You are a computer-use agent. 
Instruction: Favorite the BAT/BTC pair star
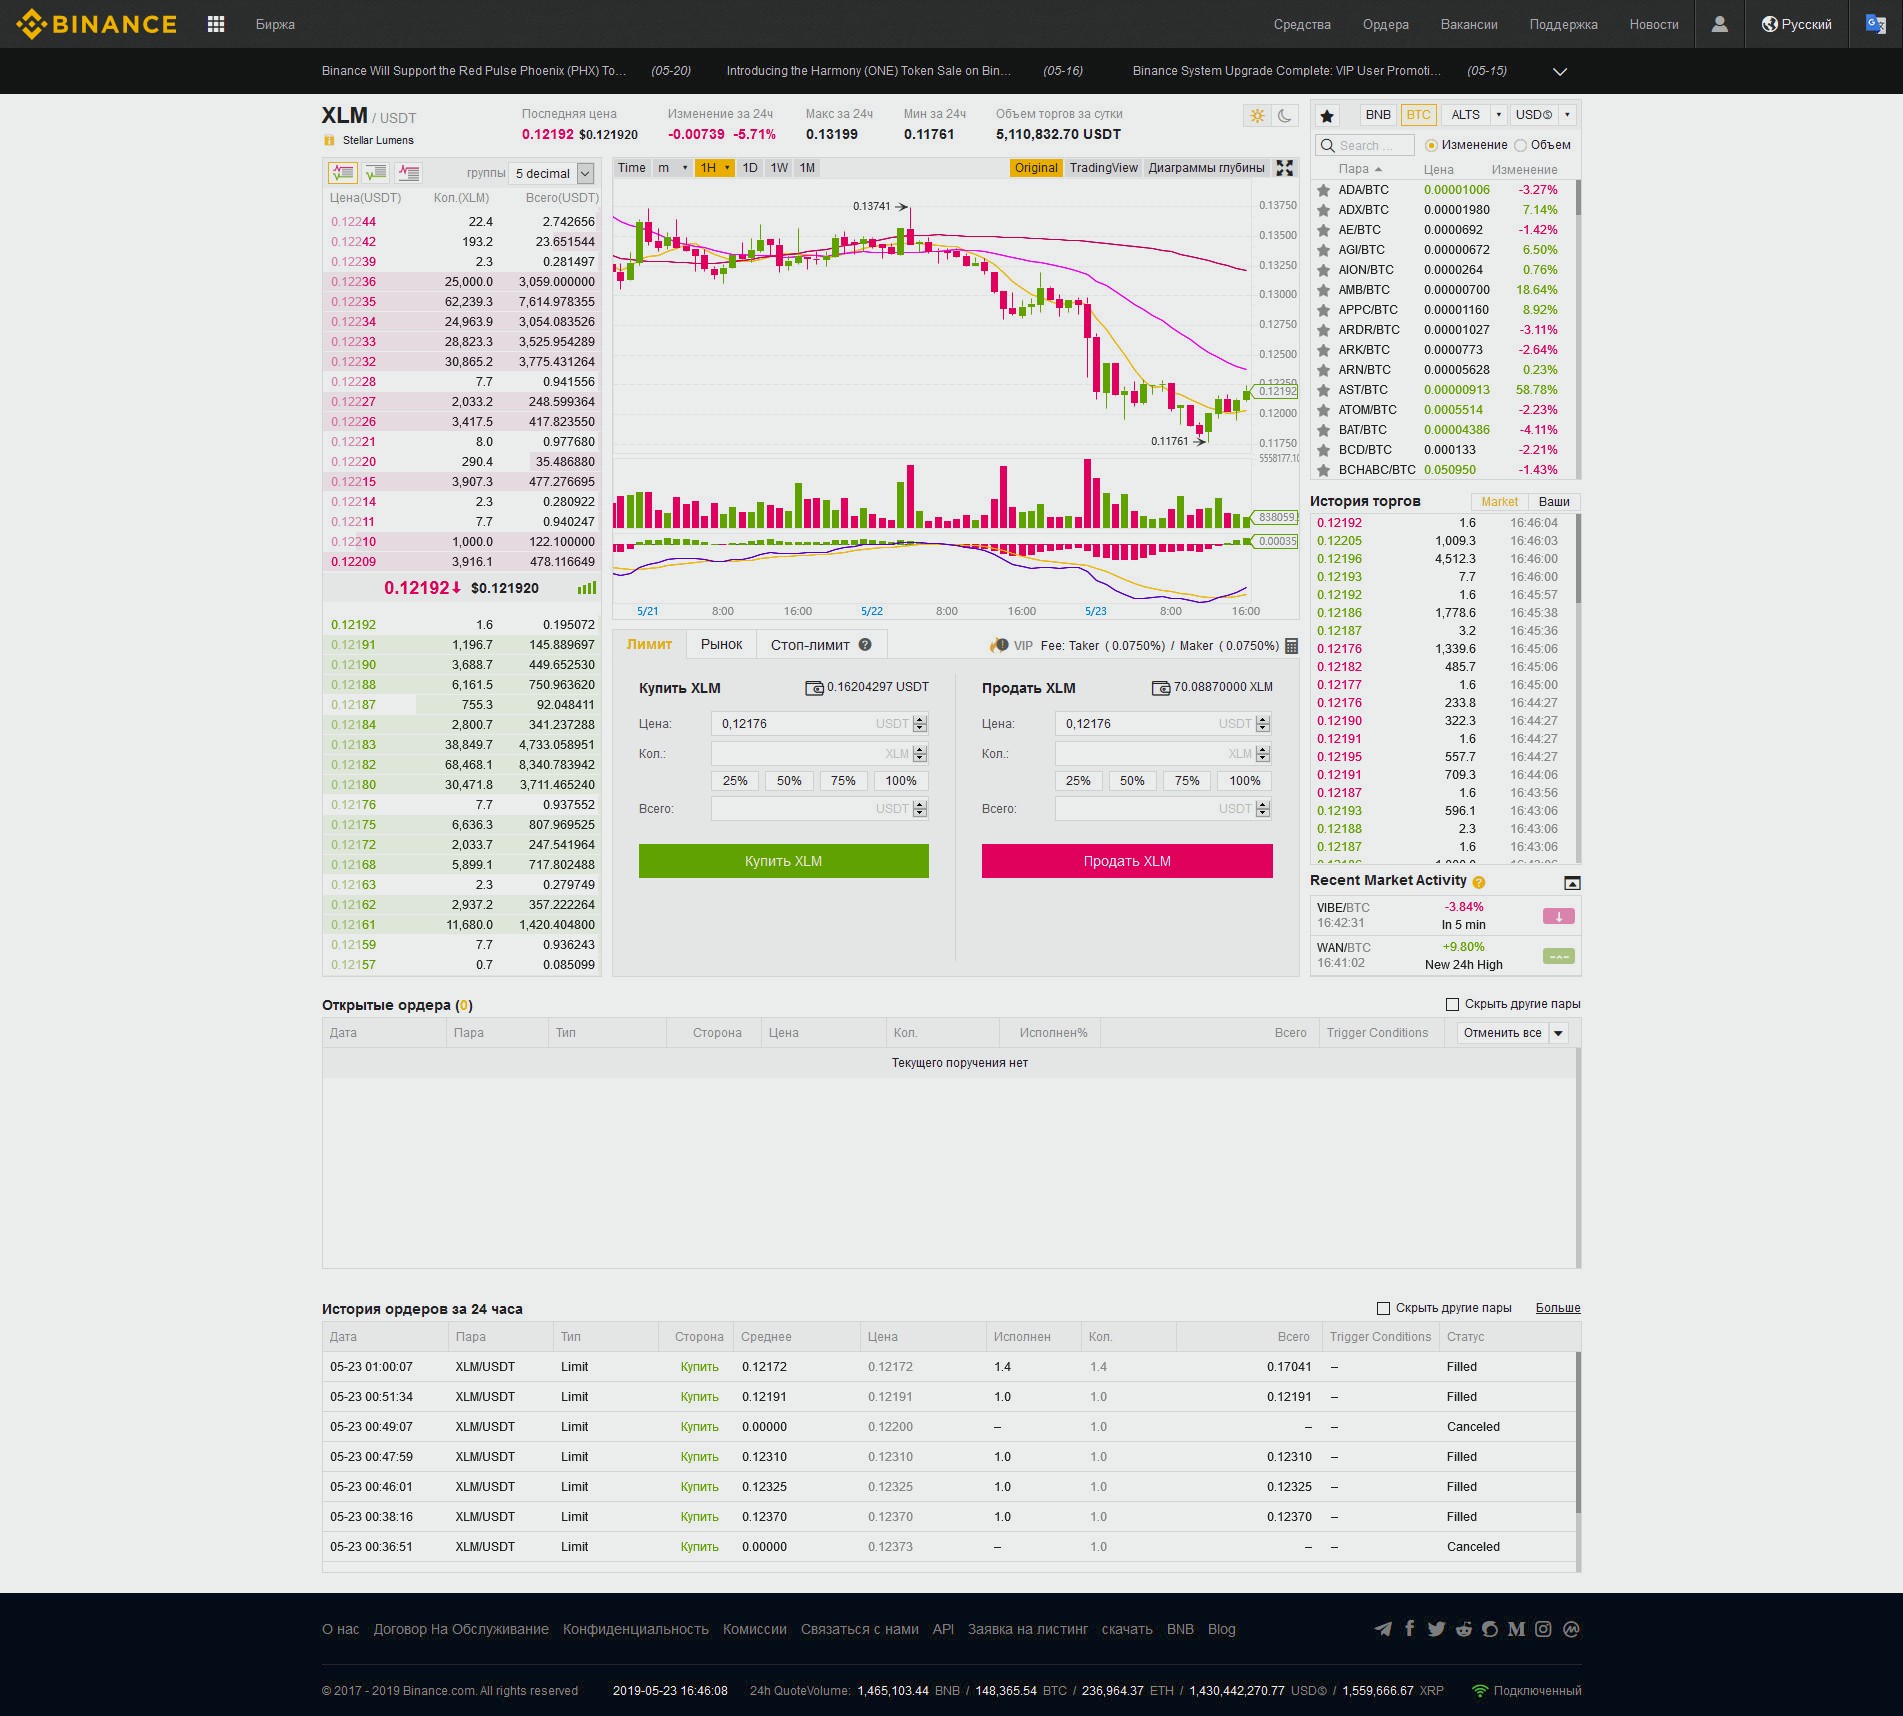pos(1323,430)
